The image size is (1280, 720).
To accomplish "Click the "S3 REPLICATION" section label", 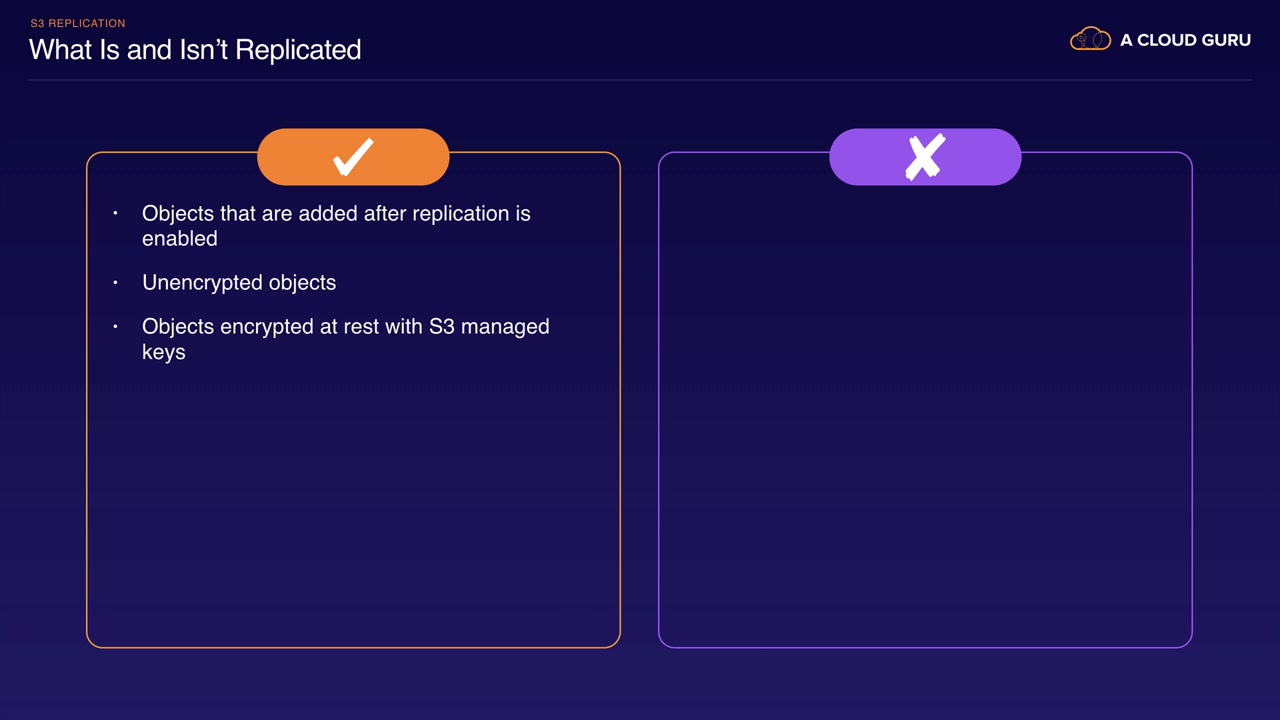I will pos(78,23).
